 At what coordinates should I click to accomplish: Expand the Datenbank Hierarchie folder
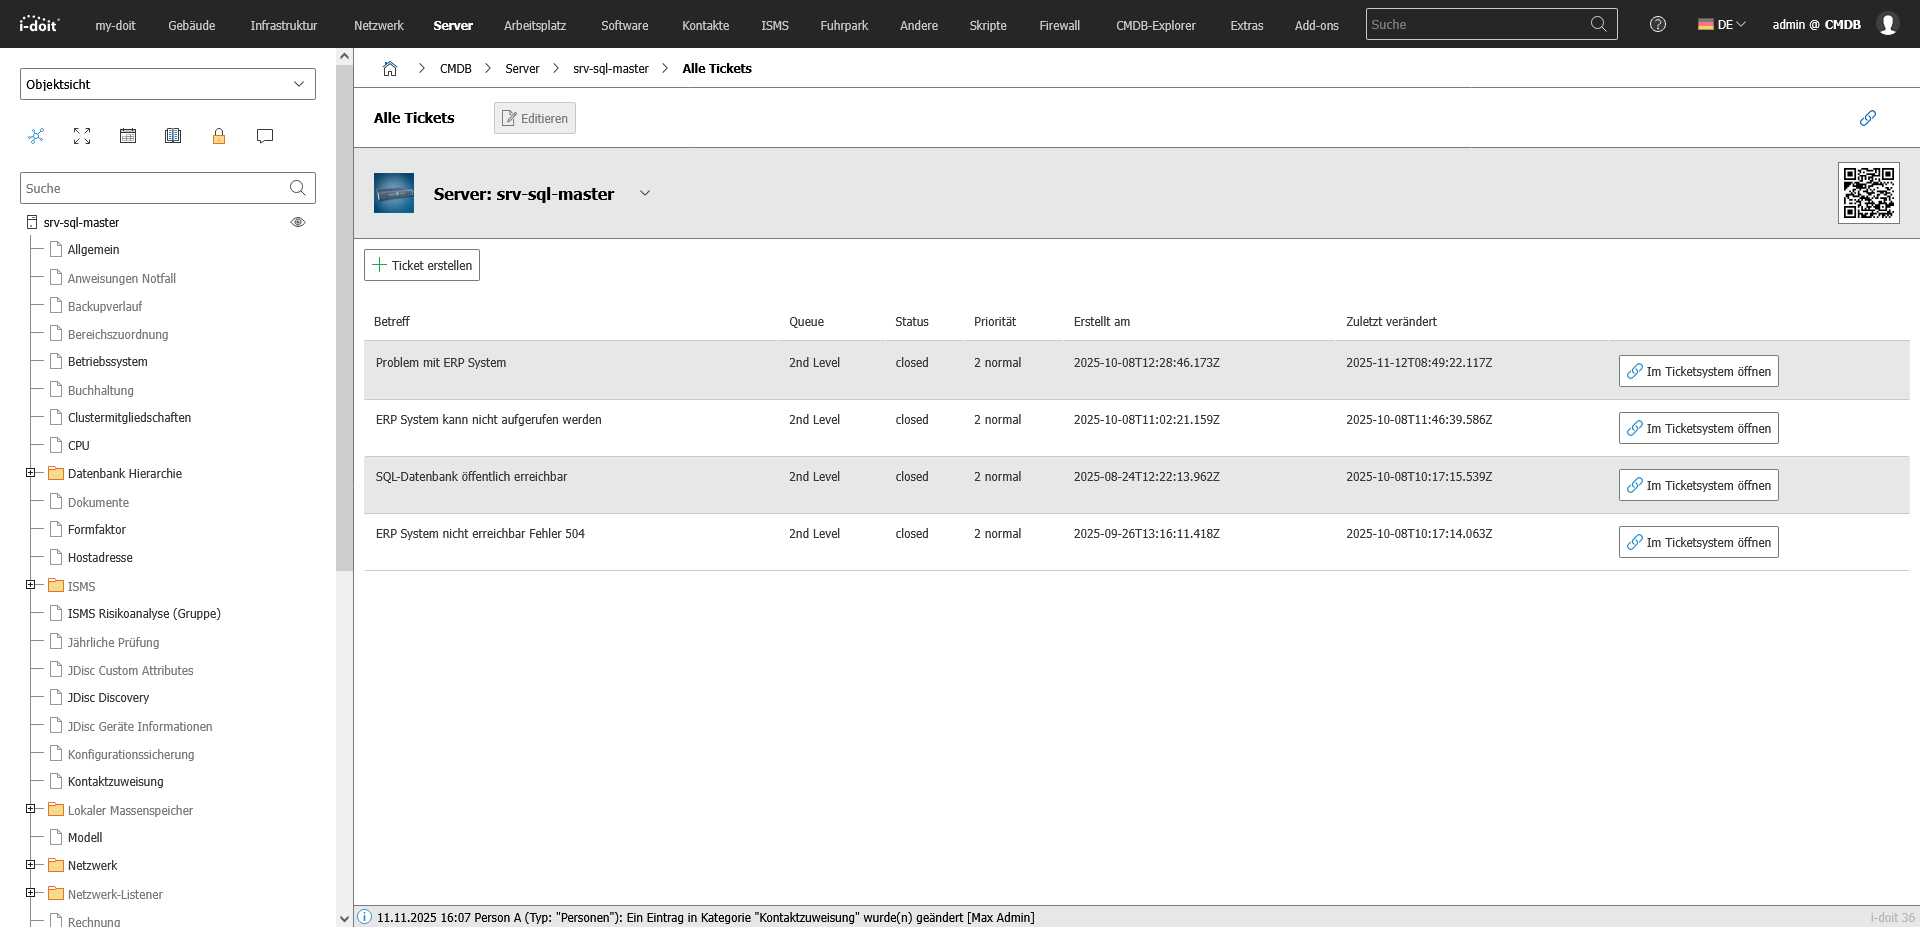[30, 473]
